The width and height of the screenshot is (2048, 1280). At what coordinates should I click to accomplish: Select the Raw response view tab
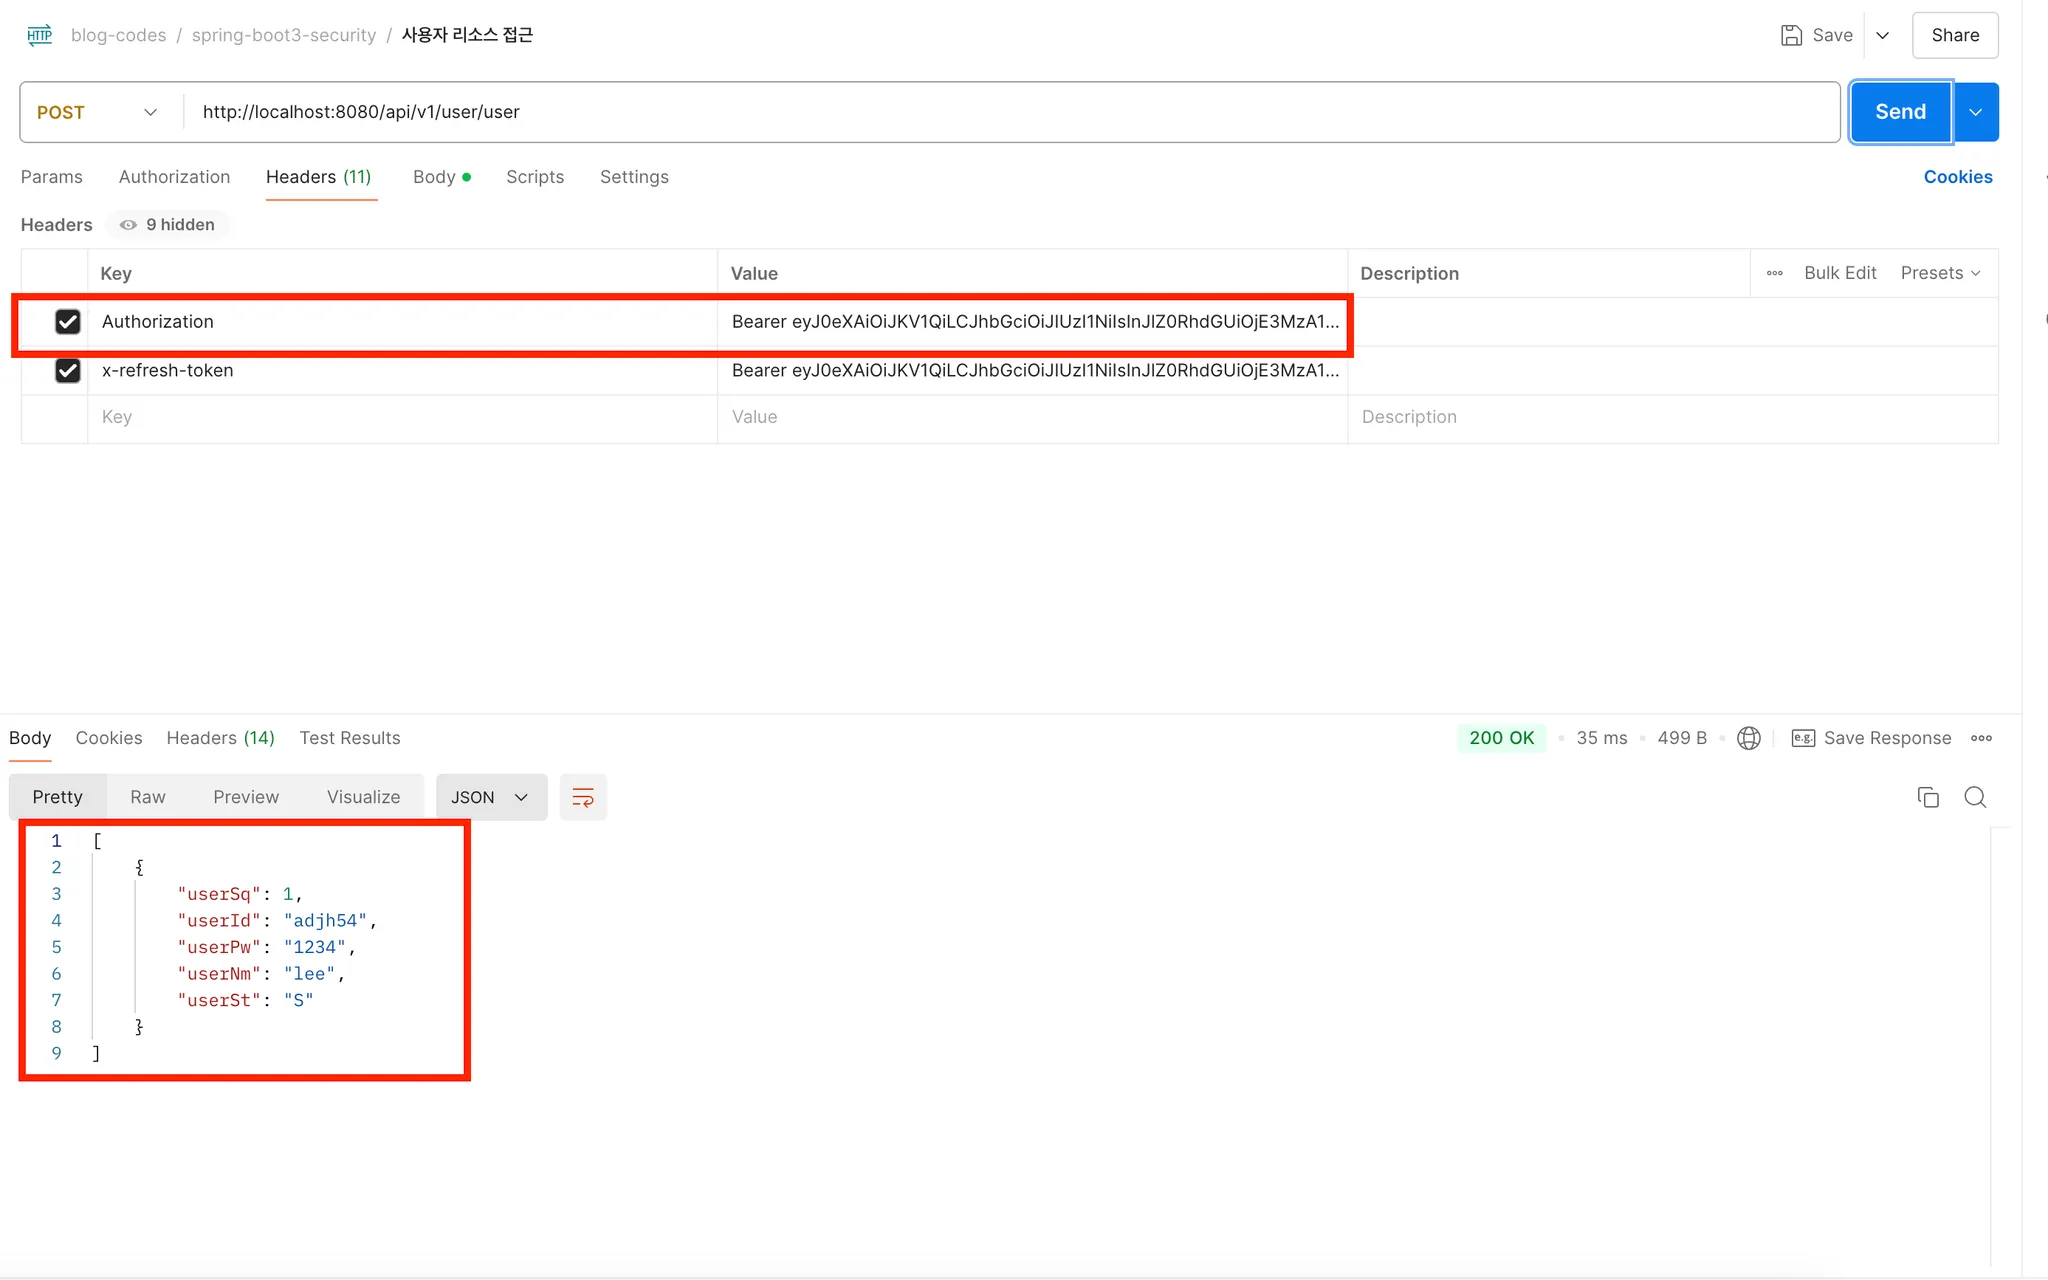148,797
